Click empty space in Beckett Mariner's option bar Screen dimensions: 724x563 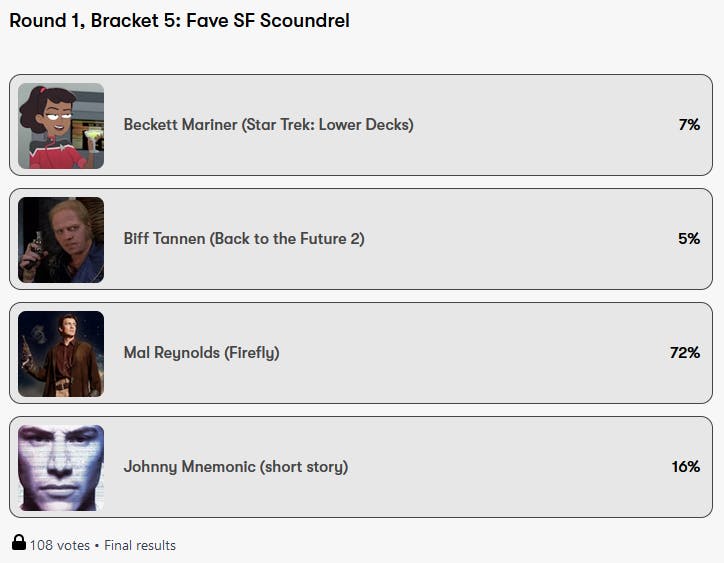pos(540,125)
